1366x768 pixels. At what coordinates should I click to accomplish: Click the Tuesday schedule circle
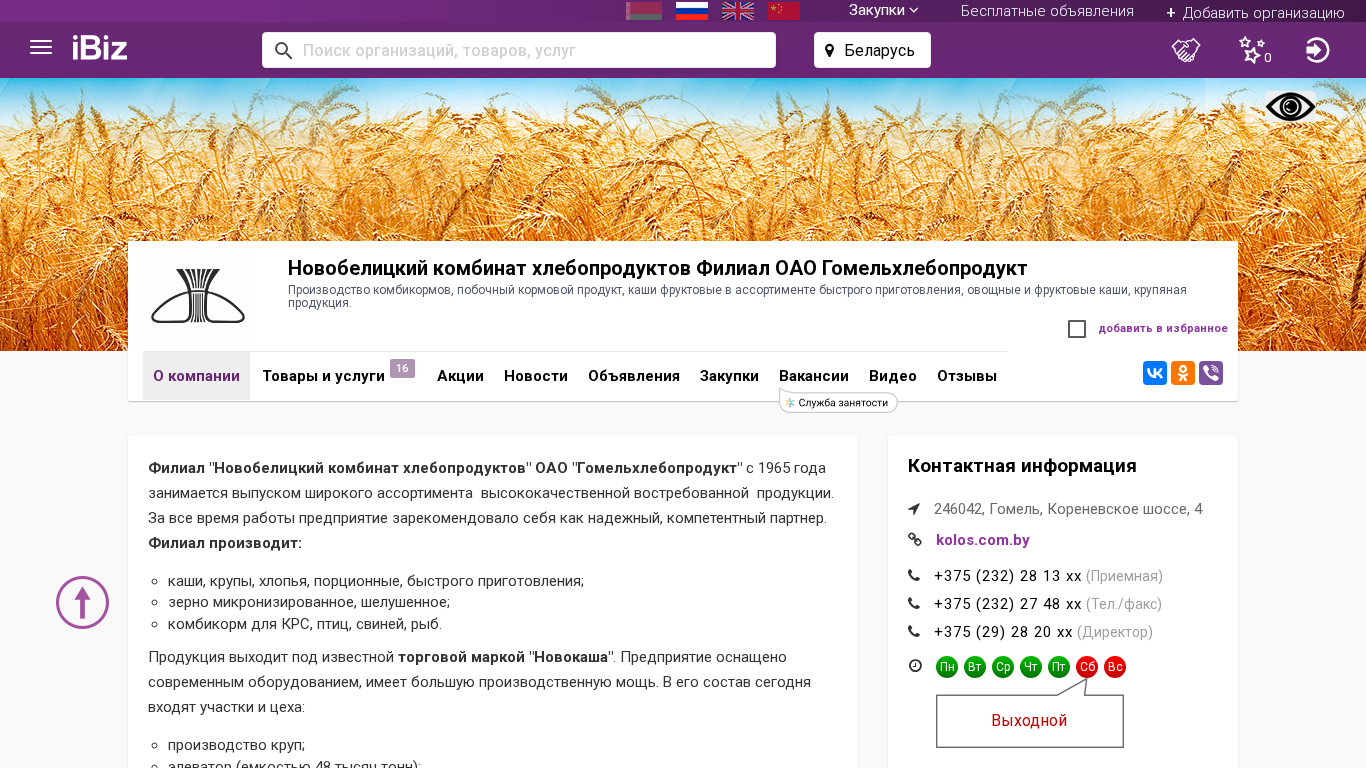point(975,667)
